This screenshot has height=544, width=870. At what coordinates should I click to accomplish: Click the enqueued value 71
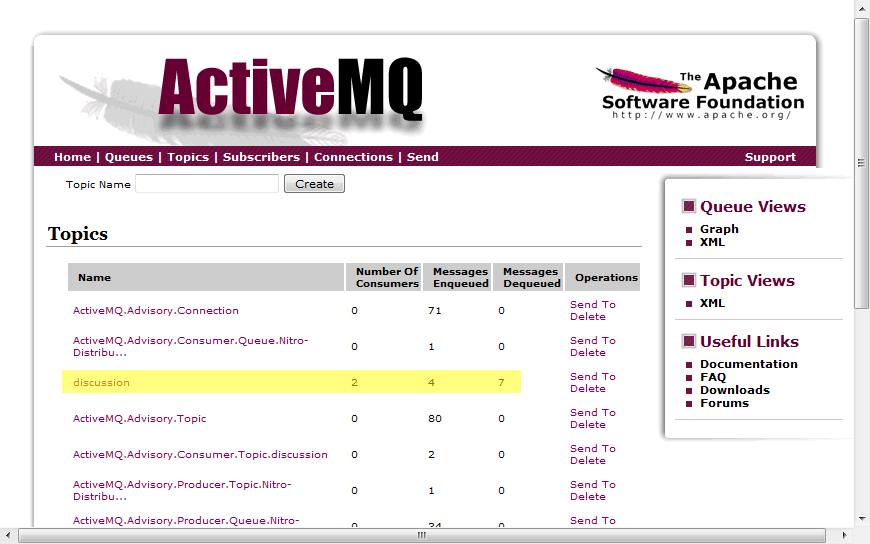pos(434,310)
